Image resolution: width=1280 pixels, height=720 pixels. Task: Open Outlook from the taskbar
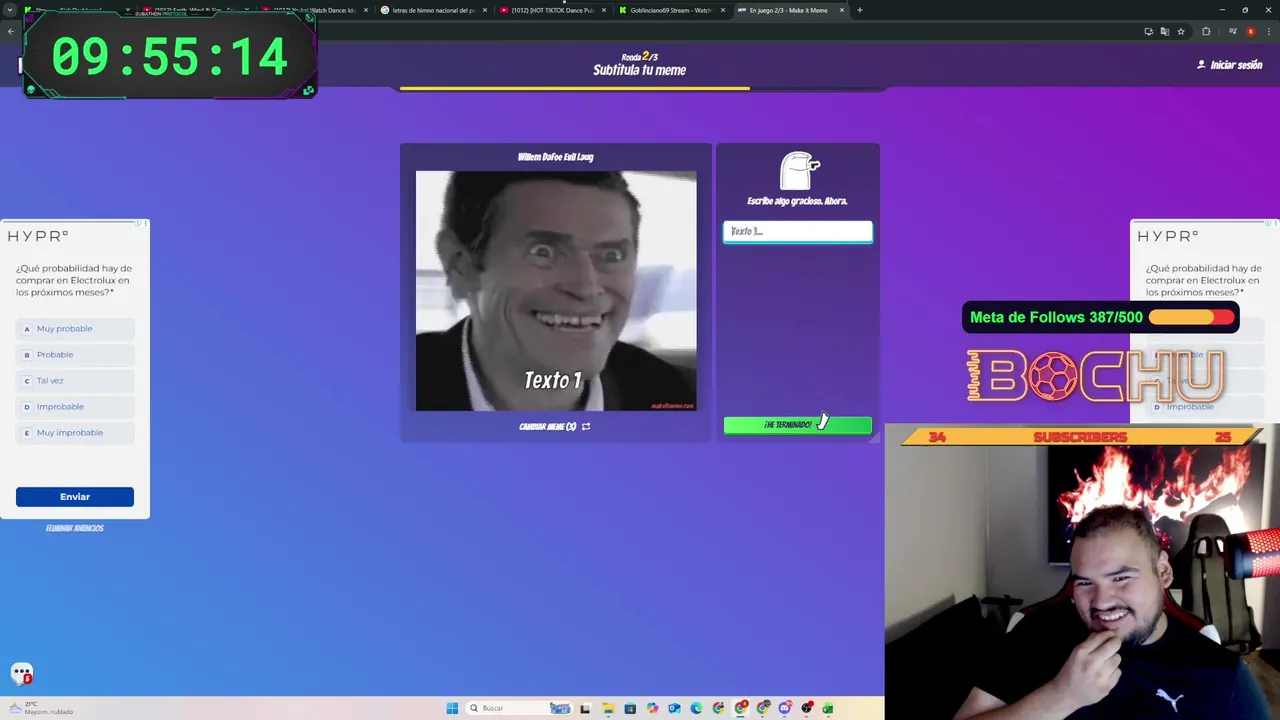(x=674, y=708)
